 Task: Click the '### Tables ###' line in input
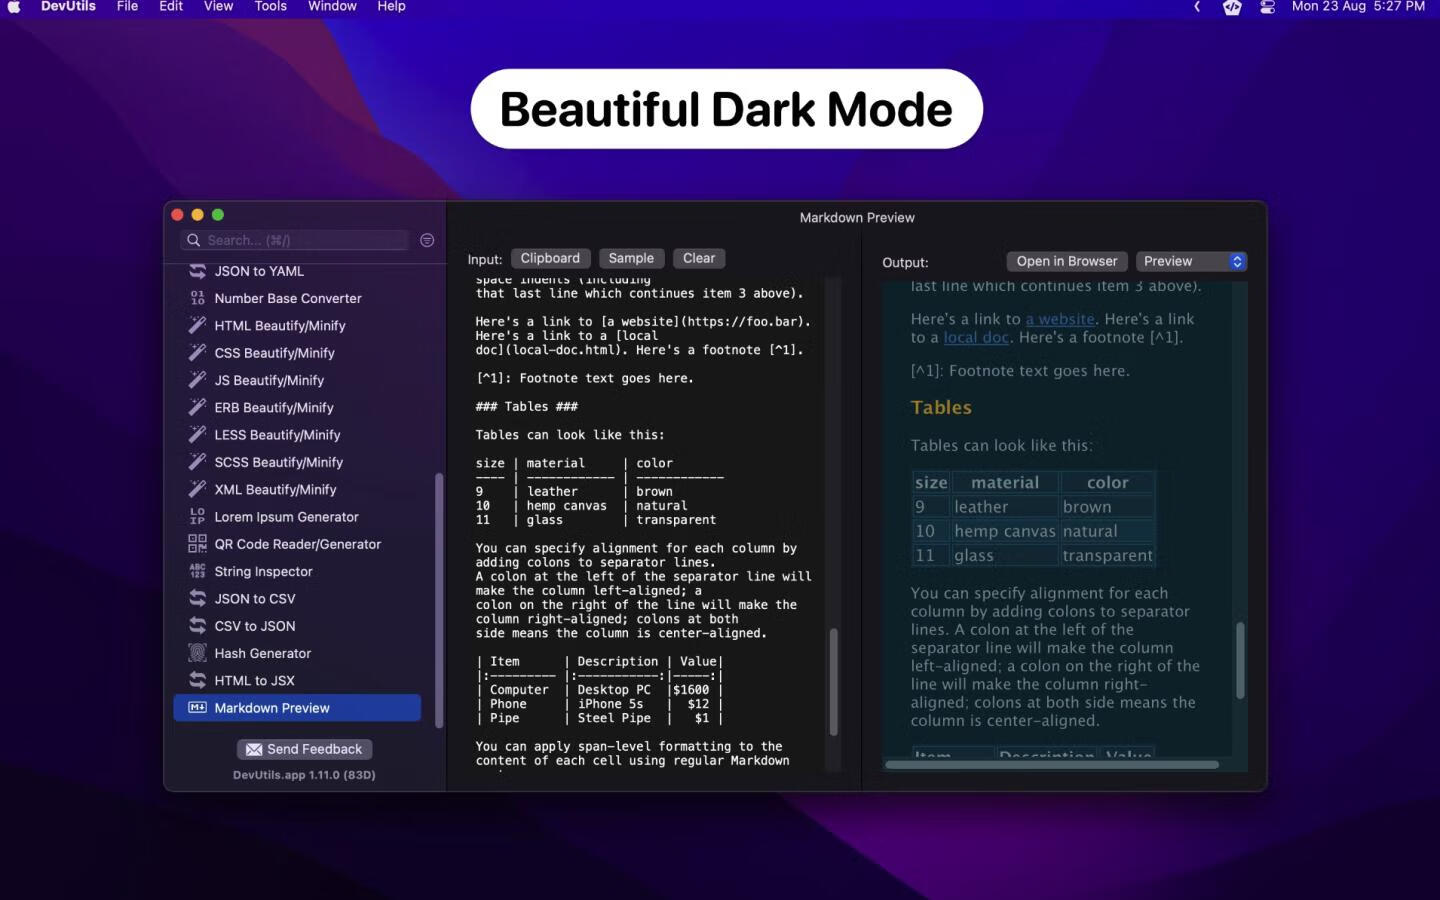(x=526, y=406)
